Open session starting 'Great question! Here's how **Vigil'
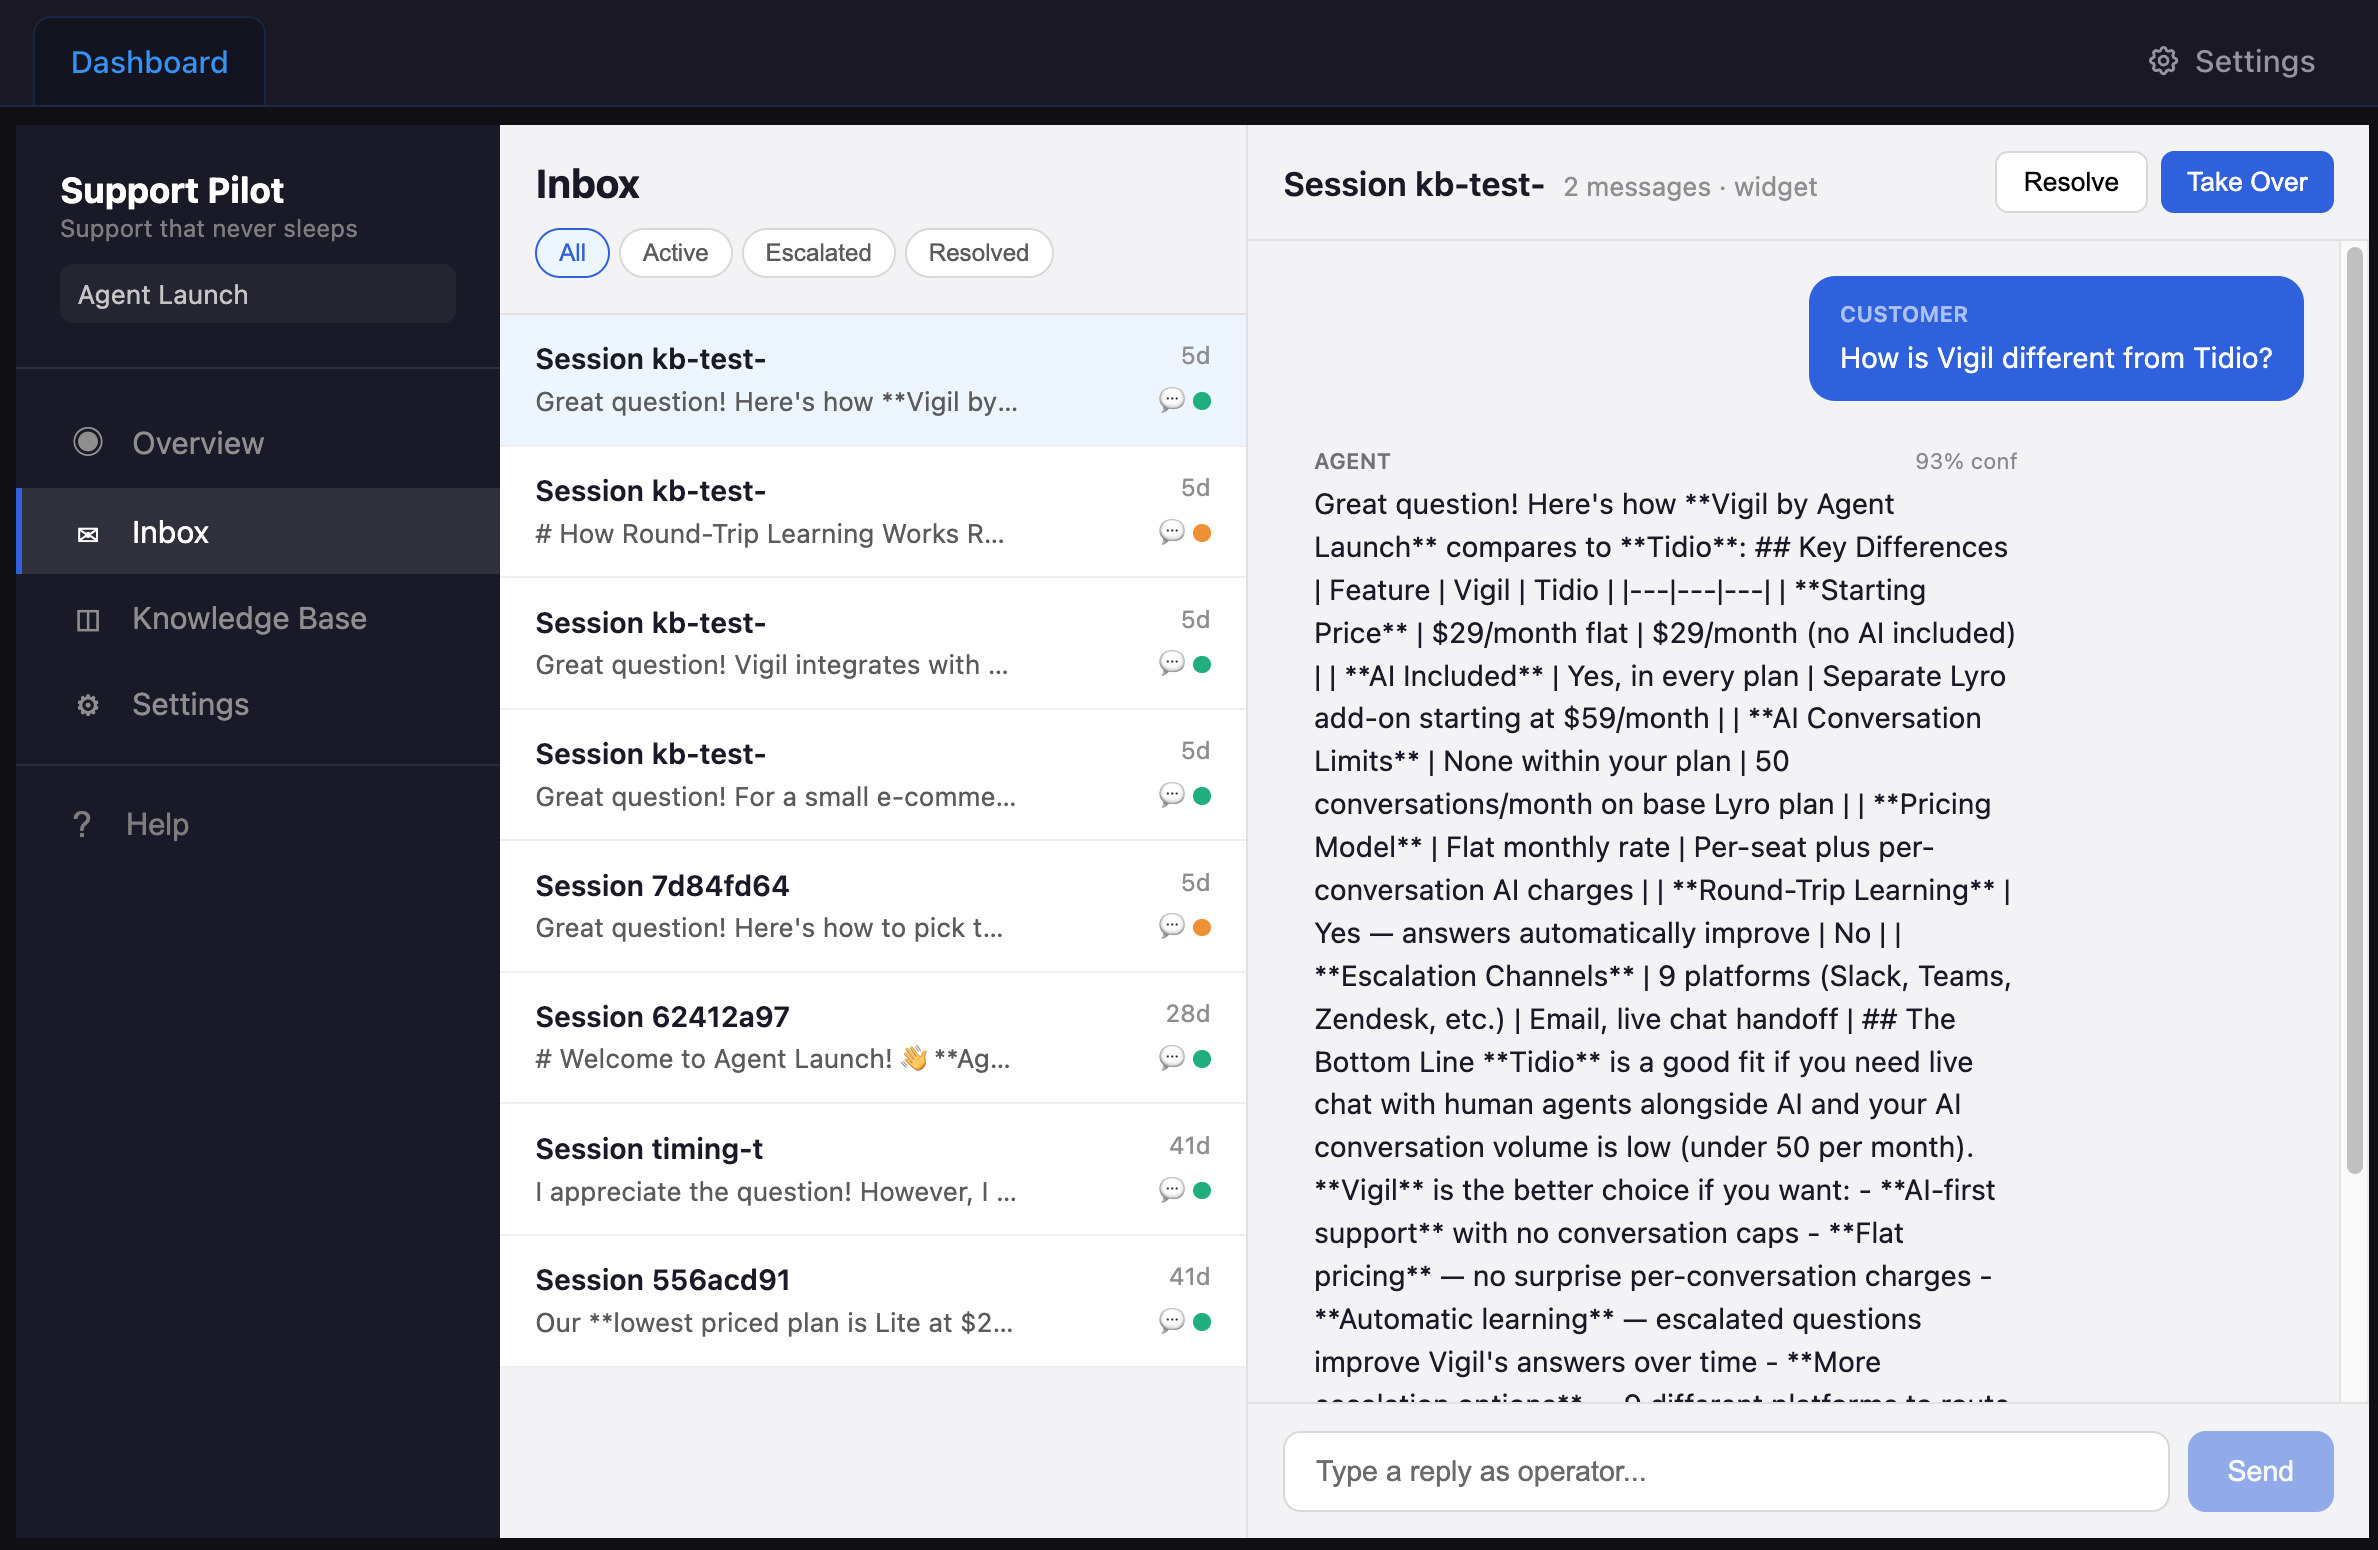Screen dimensions: 2378x1550 tap(873, 380)
